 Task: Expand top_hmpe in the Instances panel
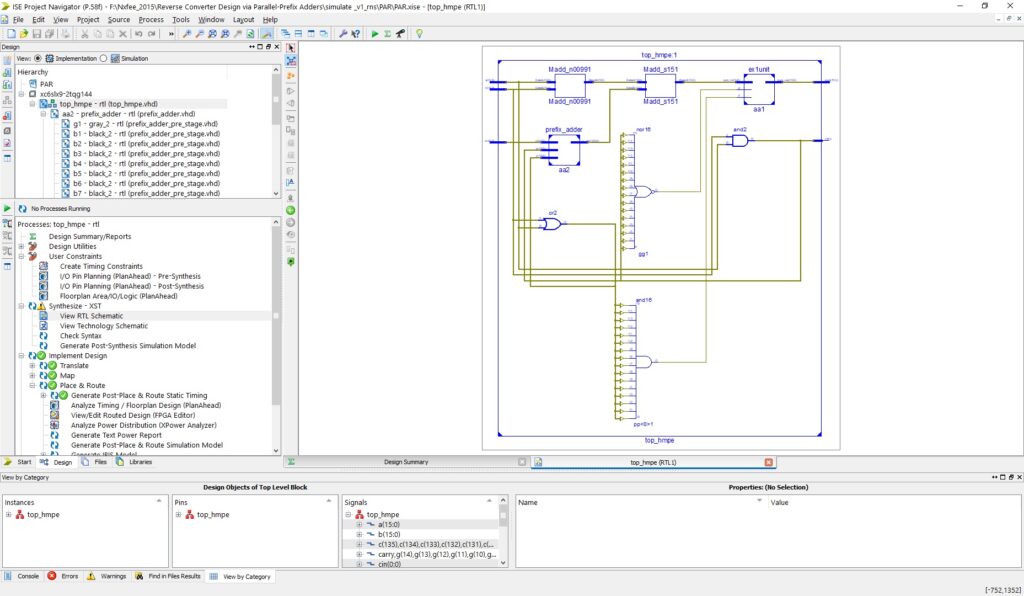[x=9, y=514]
